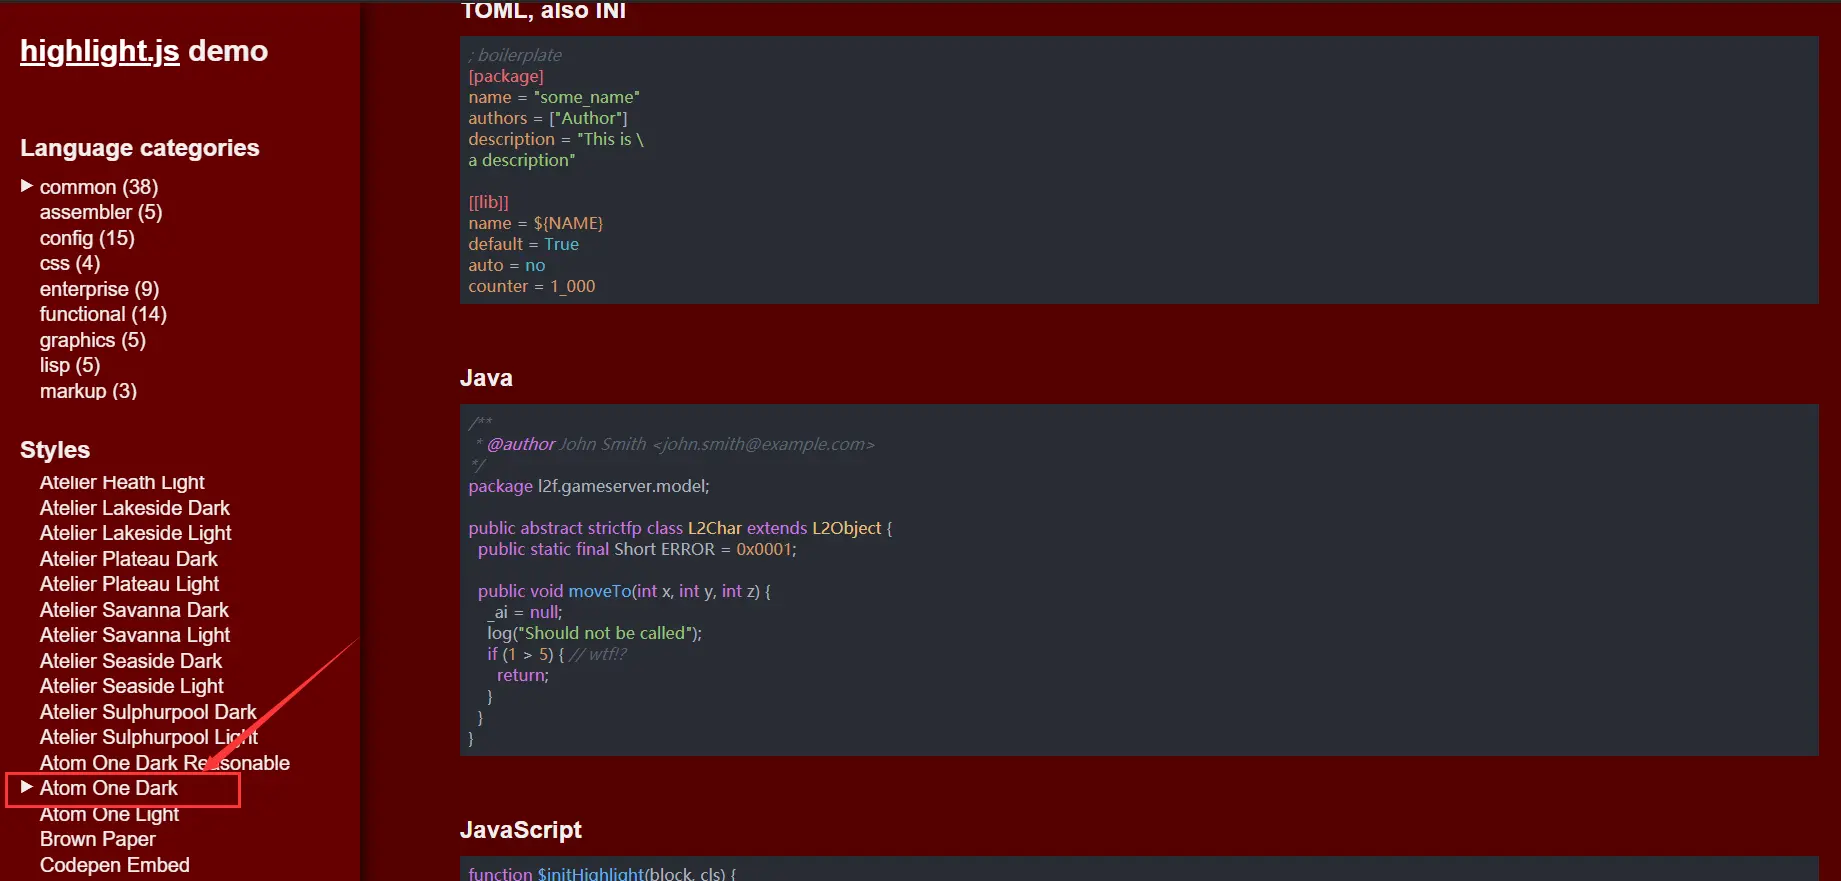Click the moveTo method signature line
This screenshot has width=1841, height=881.
click(624, 591)
